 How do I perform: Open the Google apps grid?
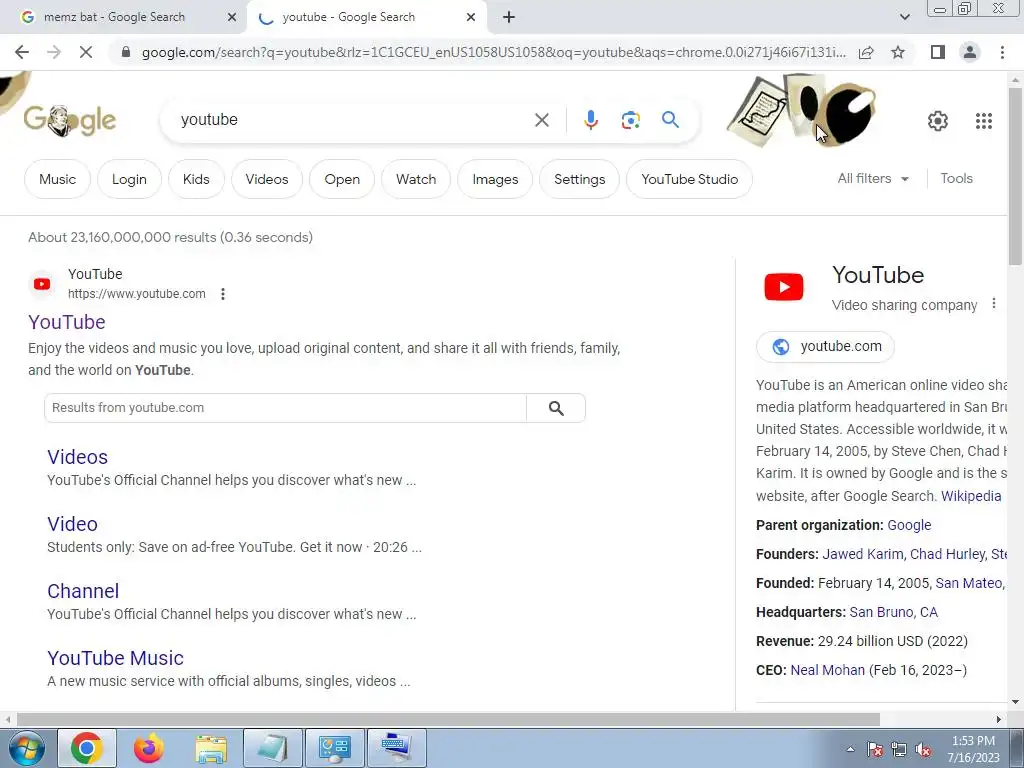pyautogui.click(x=984, y=121)
